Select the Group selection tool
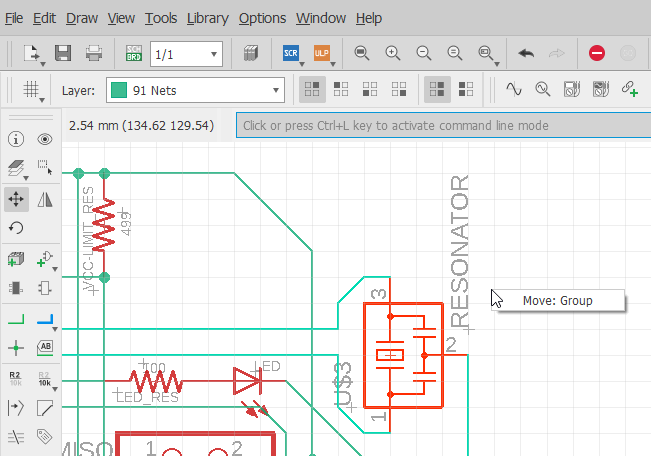 coord(45,167)
